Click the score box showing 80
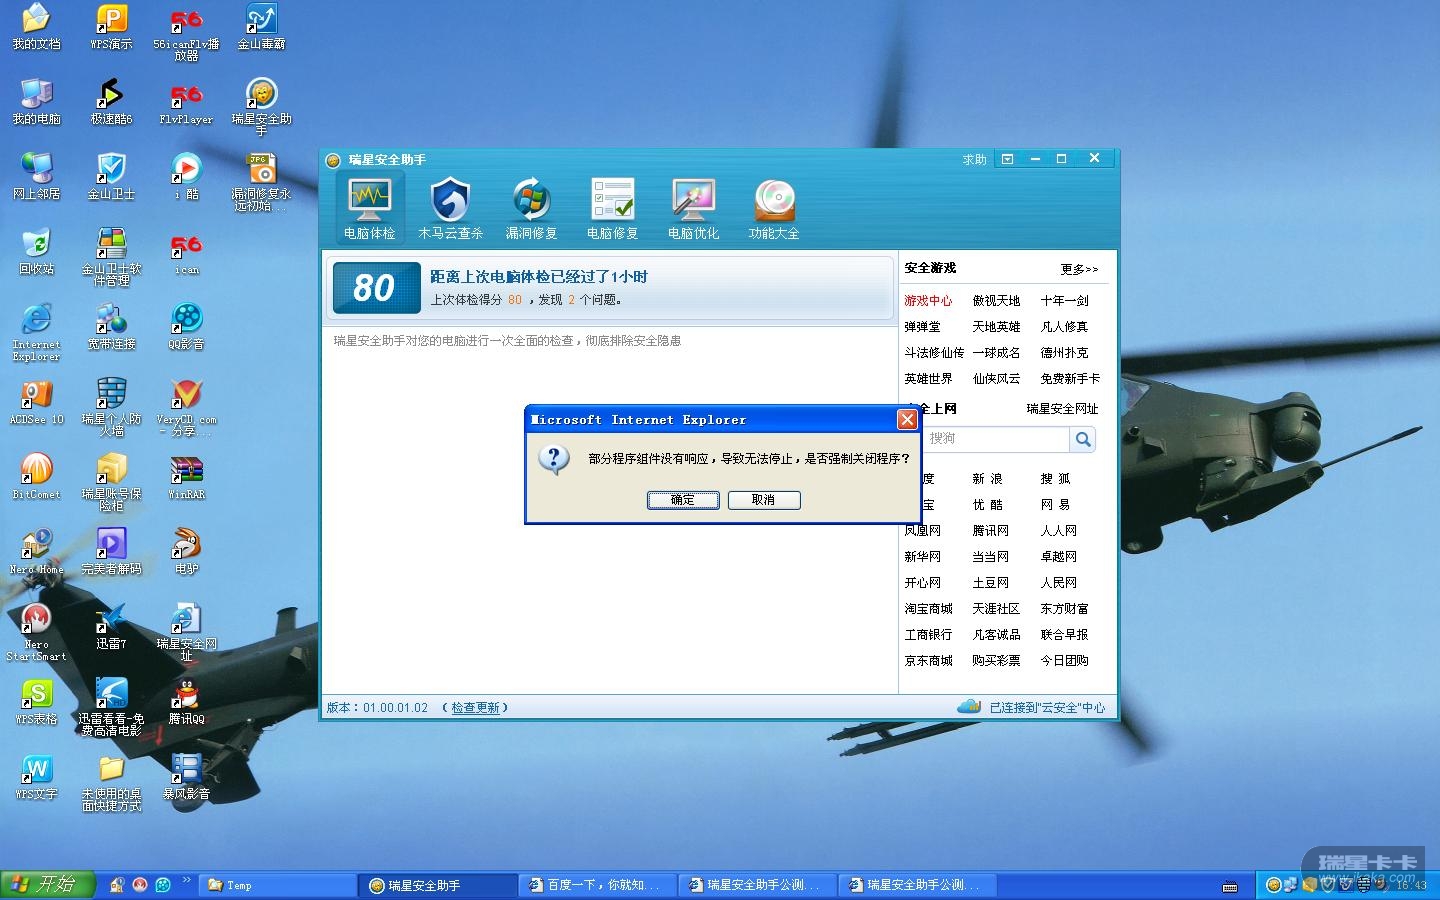 click(376, 288)
